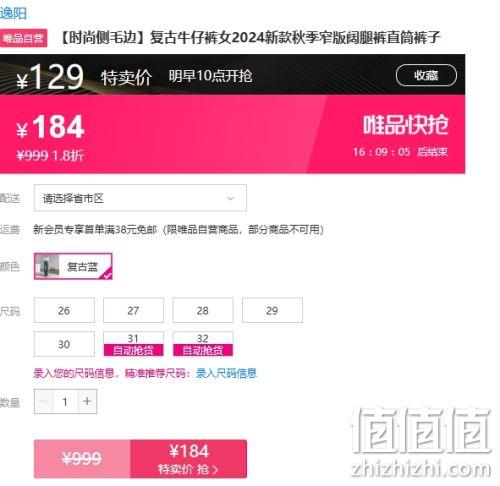Select the 复古蓝 color option

tap(73, 266)
